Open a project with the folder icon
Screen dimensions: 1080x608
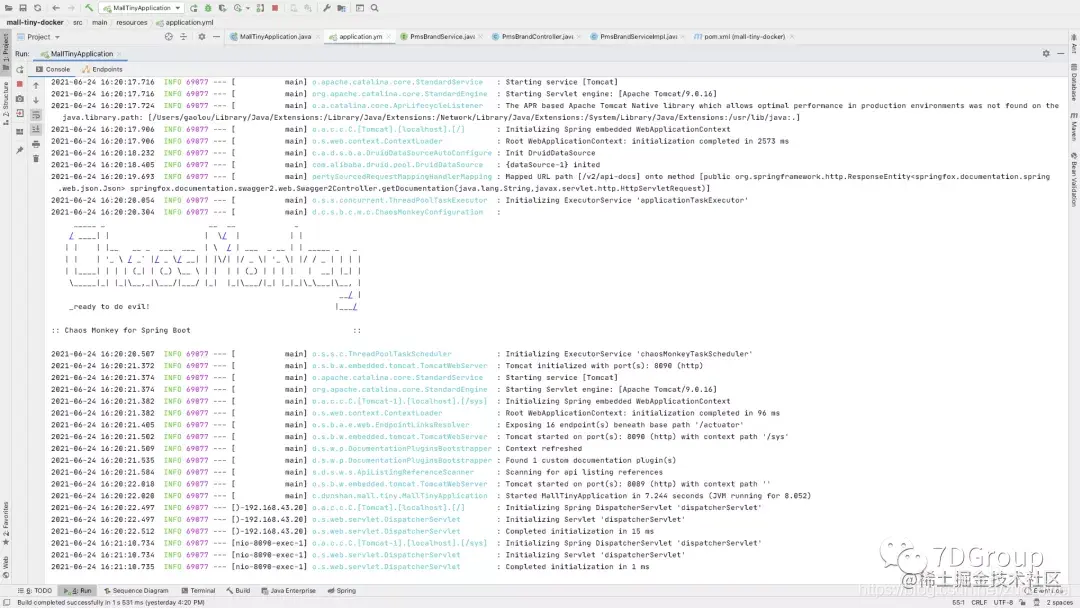pyautogui.click(x=8, y=8)
